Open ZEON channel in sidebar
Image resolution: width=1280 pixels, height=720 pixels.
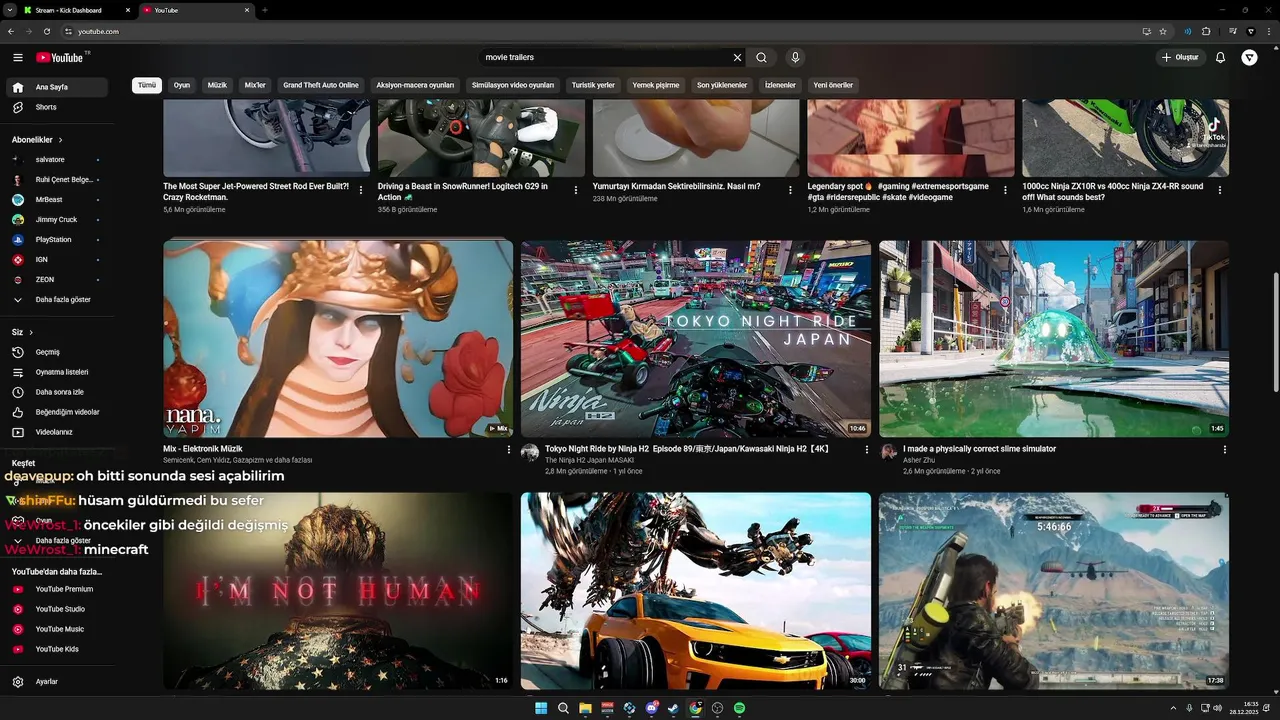pos(55,280)
